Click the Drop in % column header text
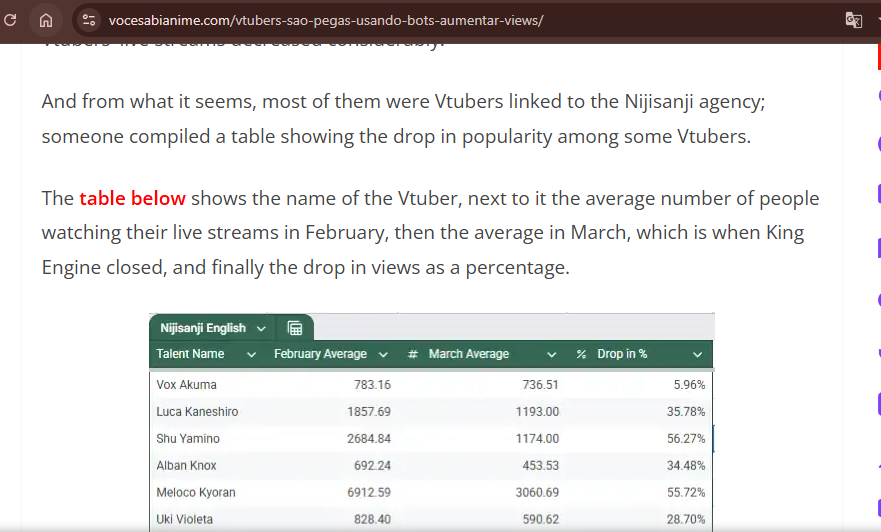 tap(622, 354)
